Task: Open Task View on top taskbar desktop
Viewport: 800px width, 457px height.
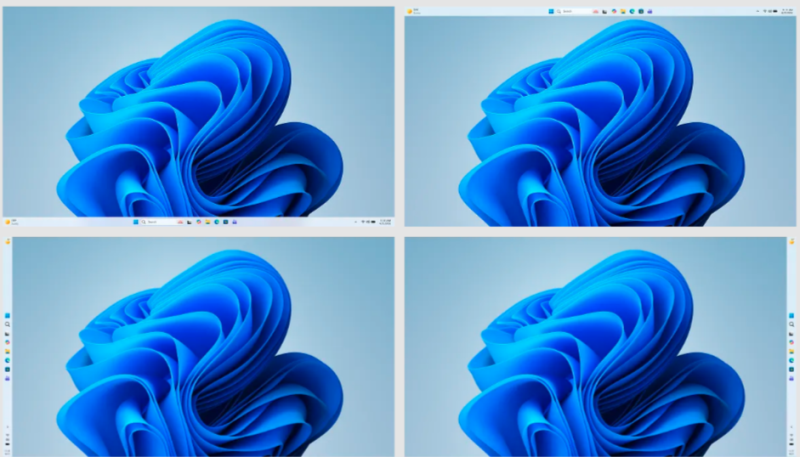Action: 605,11
